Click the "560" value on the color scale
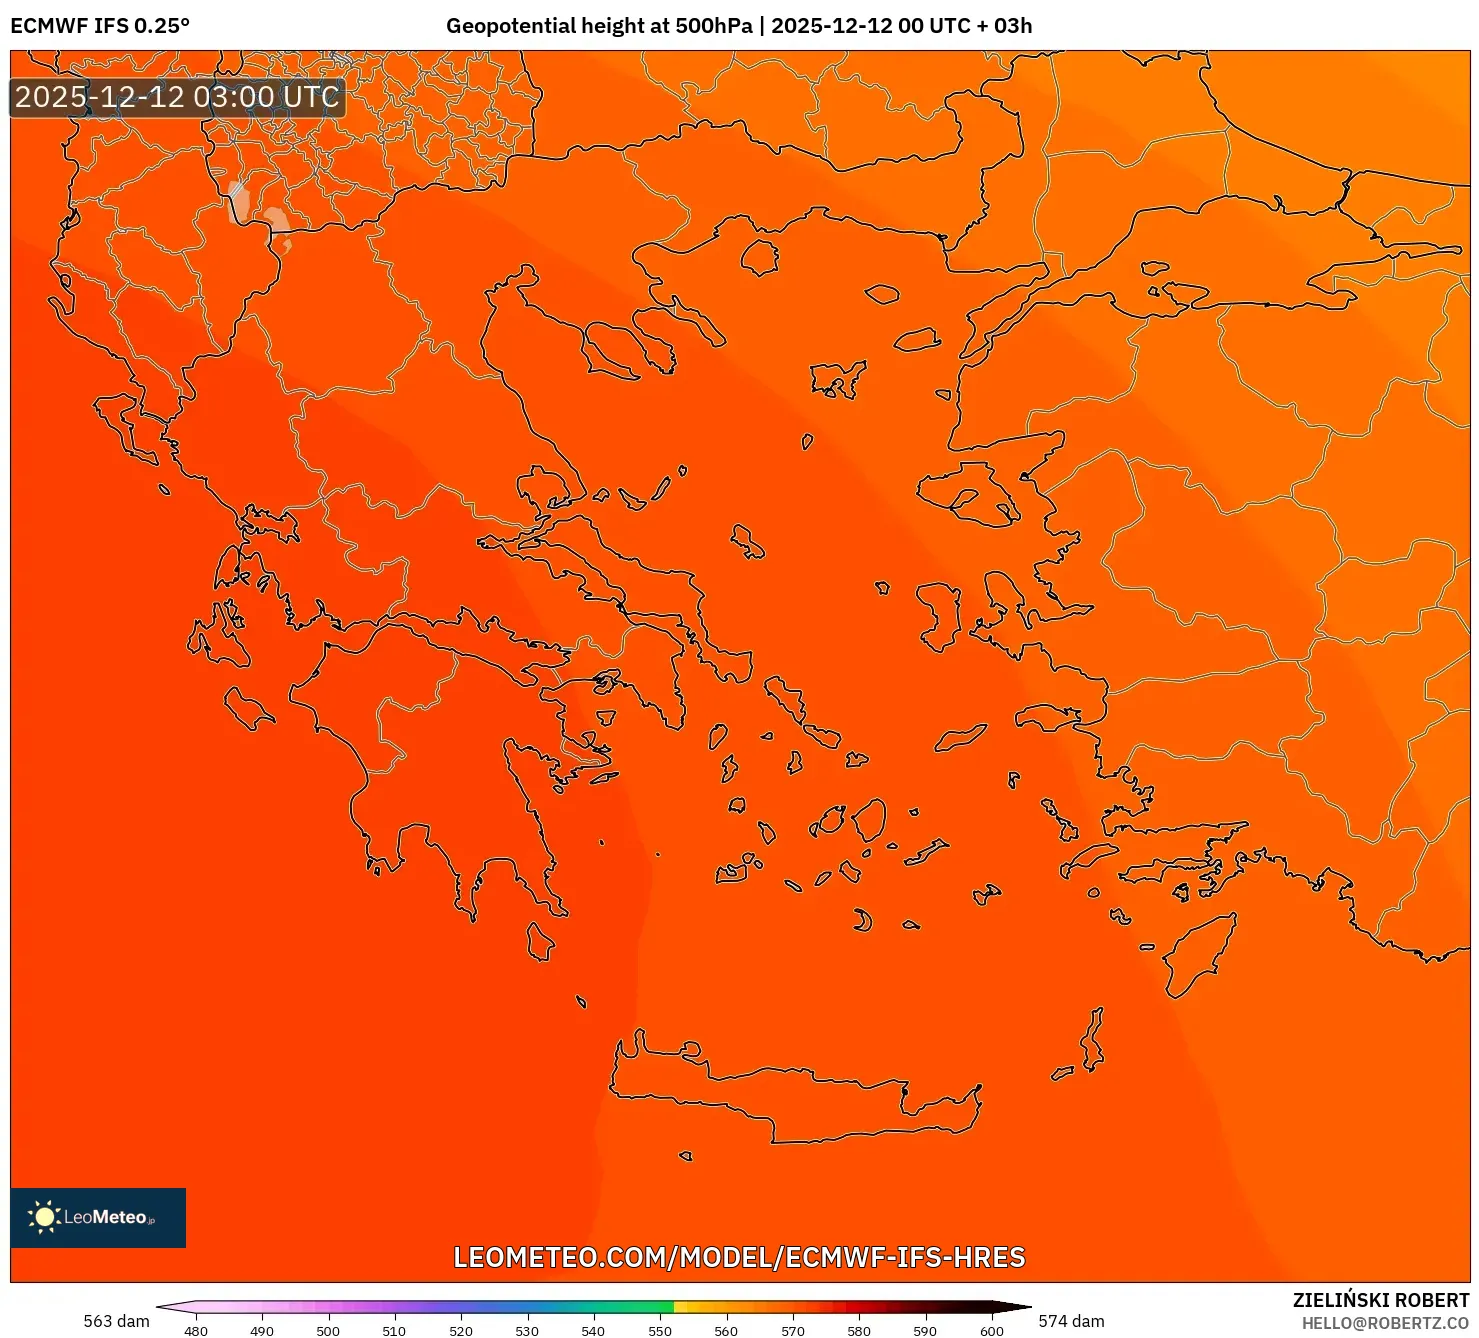The image size is (1479, 1338). click(x=726, y=1332)
